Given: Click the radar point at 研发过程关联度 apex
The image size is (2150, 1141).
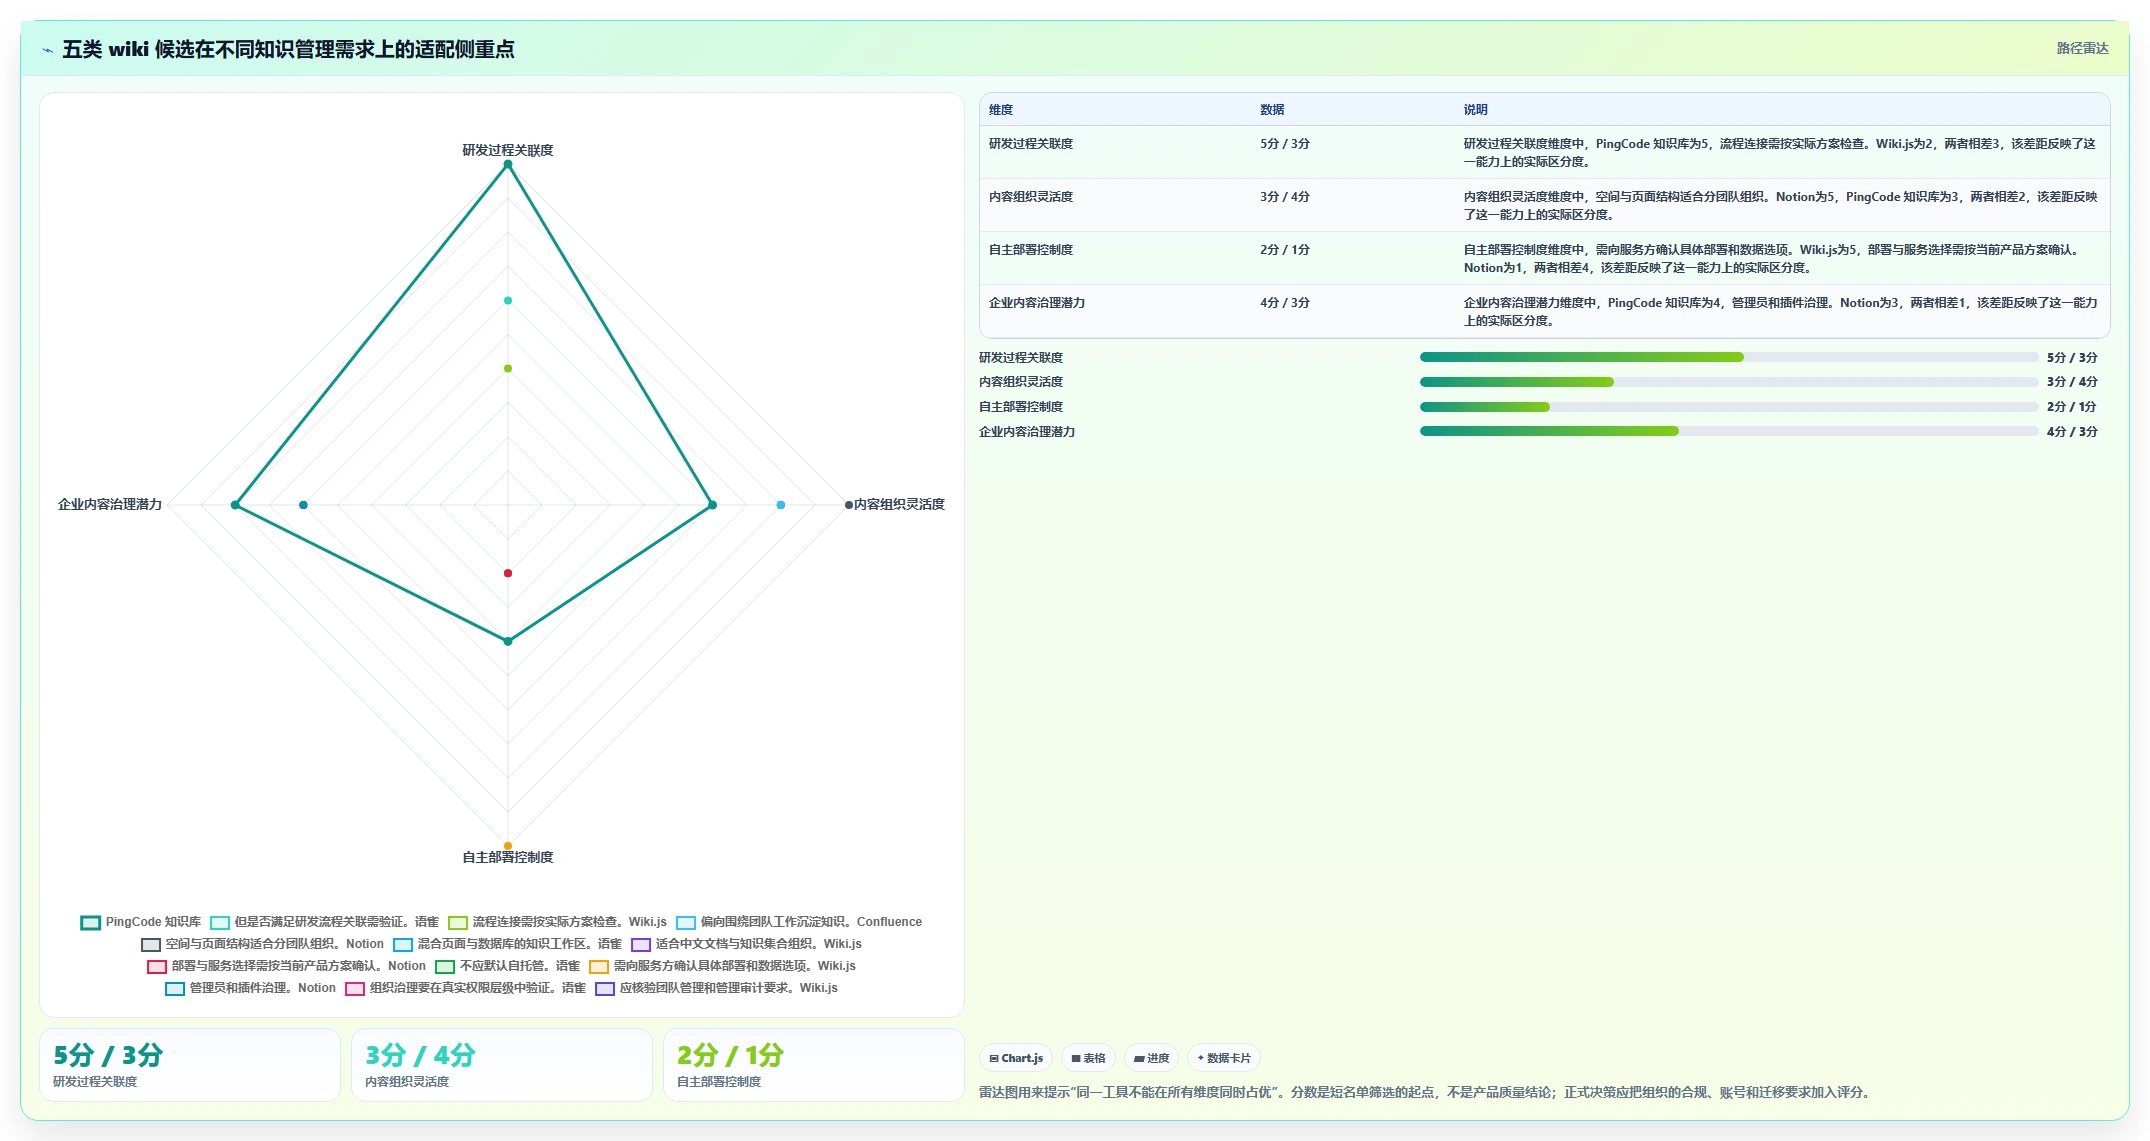Looking at the screenshot, I should pos(508,165).
